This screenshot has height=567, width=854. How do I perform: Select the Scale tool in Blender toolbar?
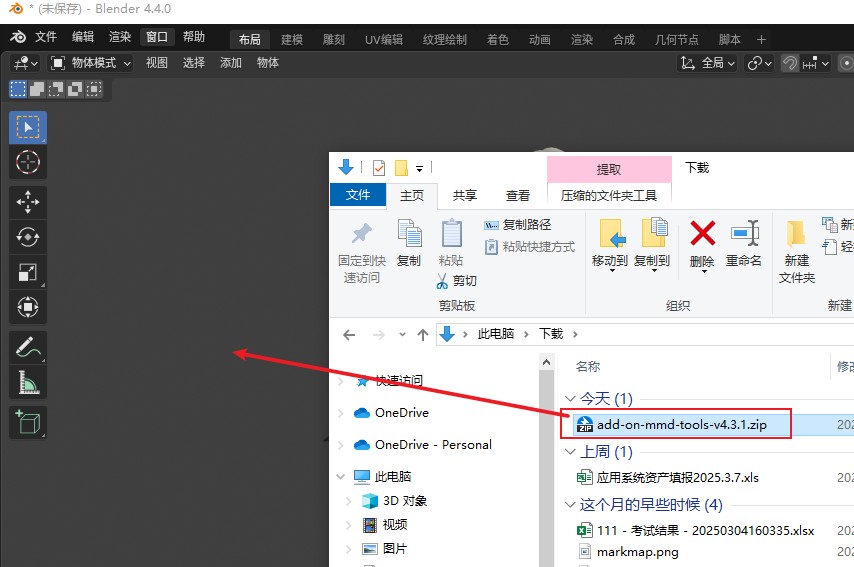pyautogui.click(x=28, y=272)
